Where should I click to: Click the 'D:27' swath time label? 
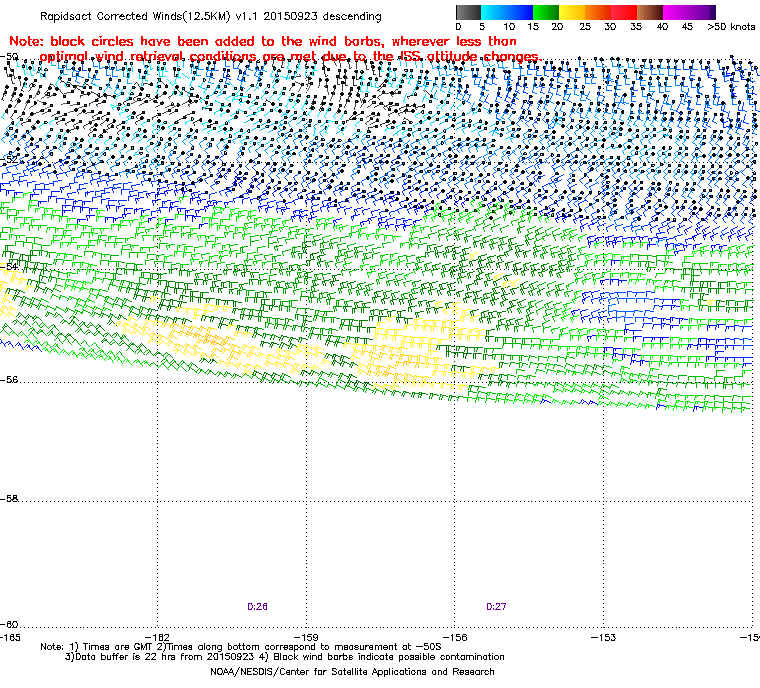coord(496,607)
